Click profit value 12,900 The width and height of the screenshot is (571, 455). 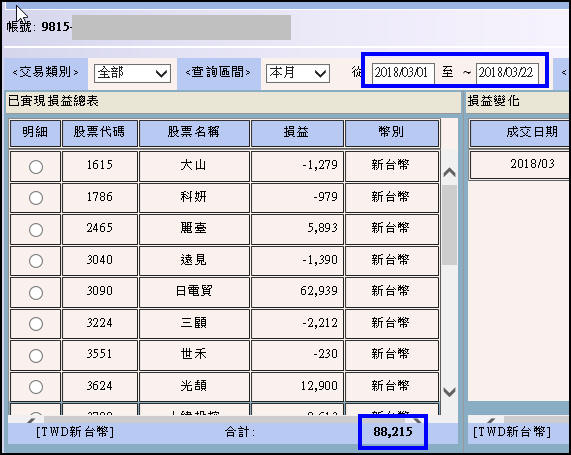[x=319, y=387]
